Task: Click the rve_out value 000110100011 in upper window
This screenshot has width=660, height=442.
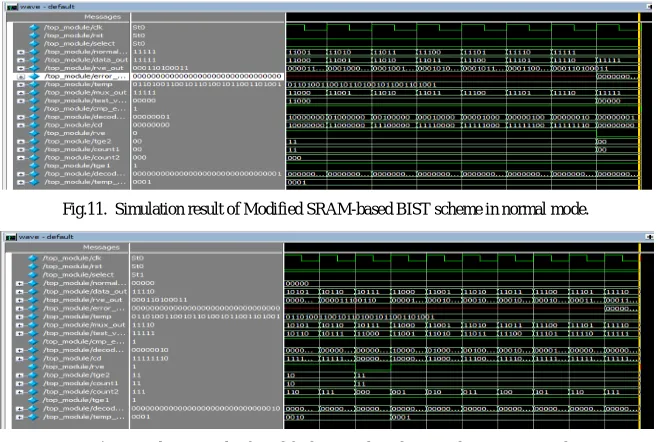Action: click(x=160, y=68)
